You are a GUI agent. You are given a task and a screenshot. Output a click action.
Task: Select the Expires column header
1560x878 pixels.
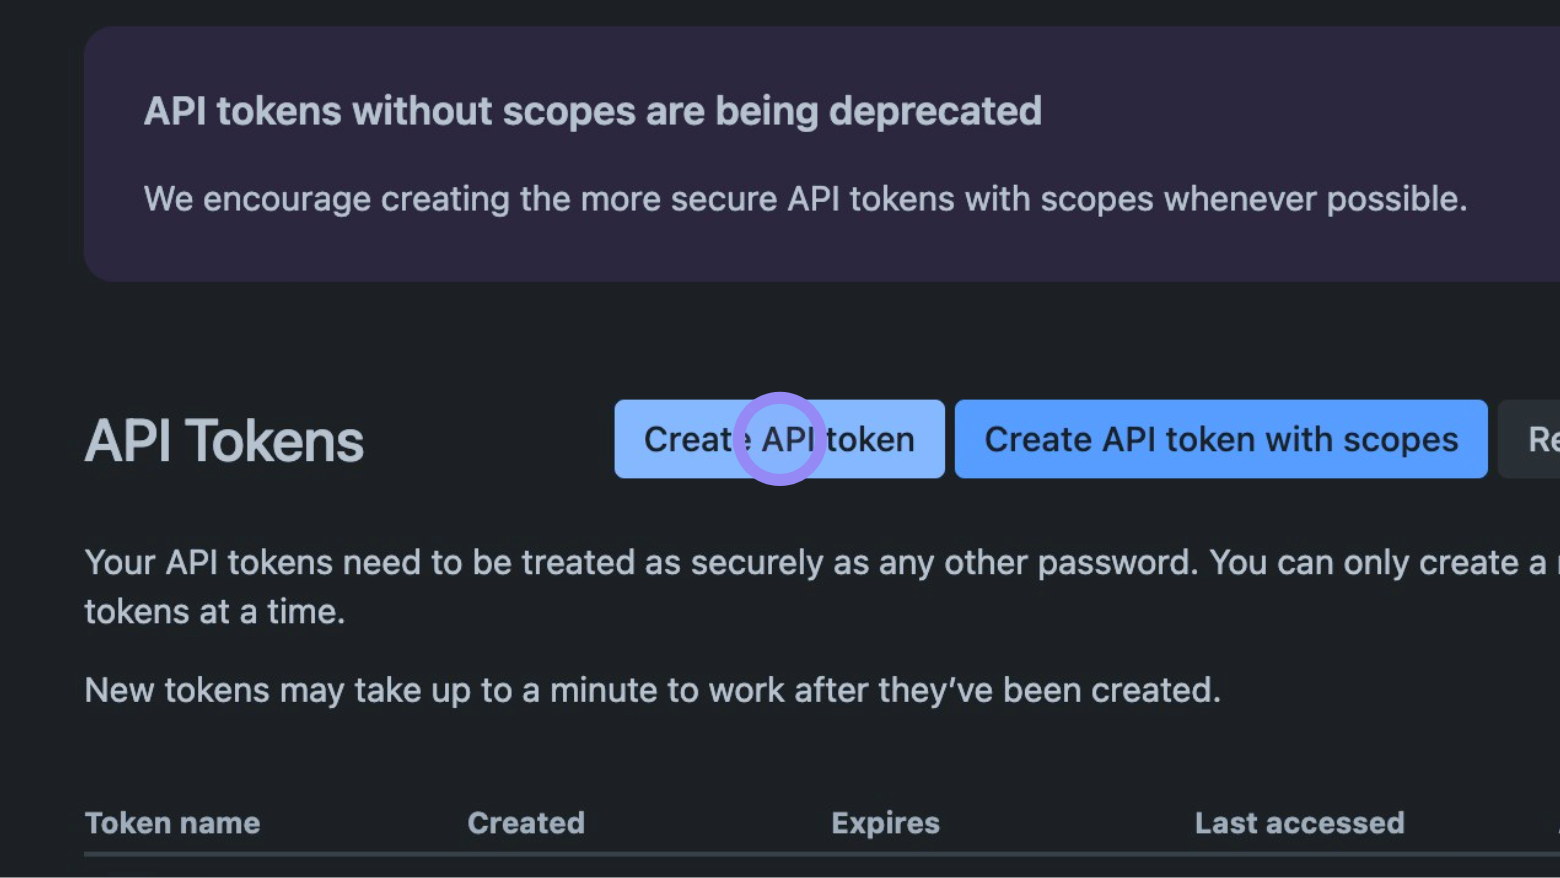coord(885,823)
